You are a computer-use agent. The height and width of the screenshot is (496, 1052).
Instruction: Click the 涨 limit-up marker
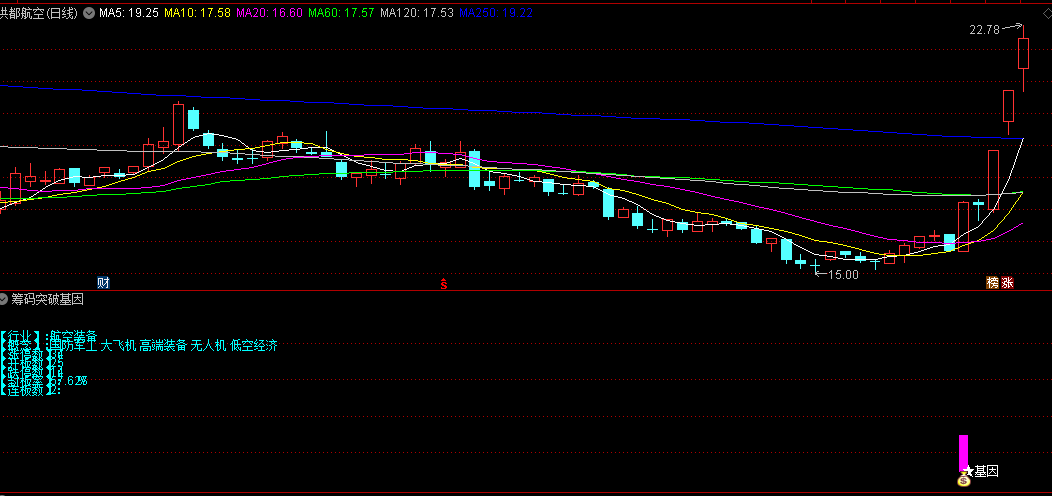click(1007, 283)
